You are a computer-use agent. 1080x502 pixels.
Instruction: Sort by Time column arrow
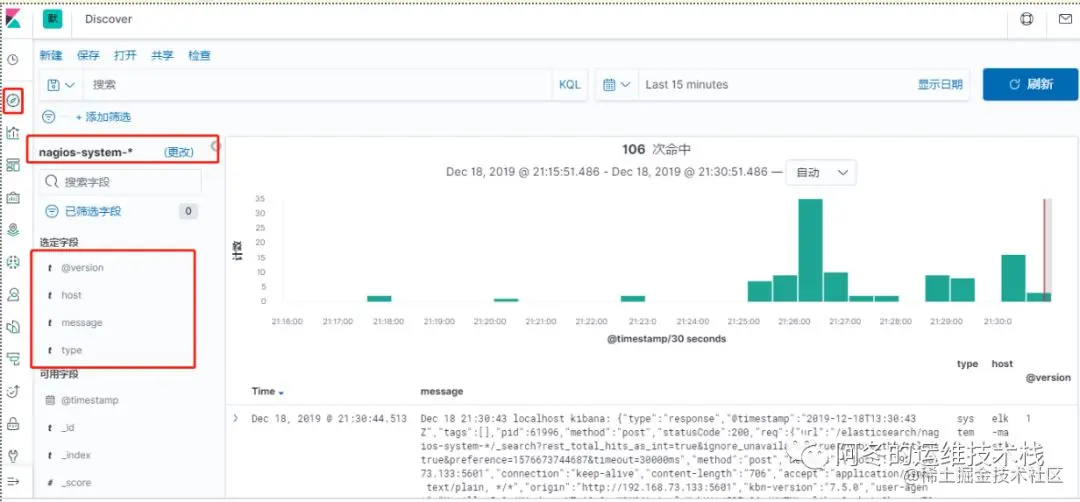tap(281, 392)
